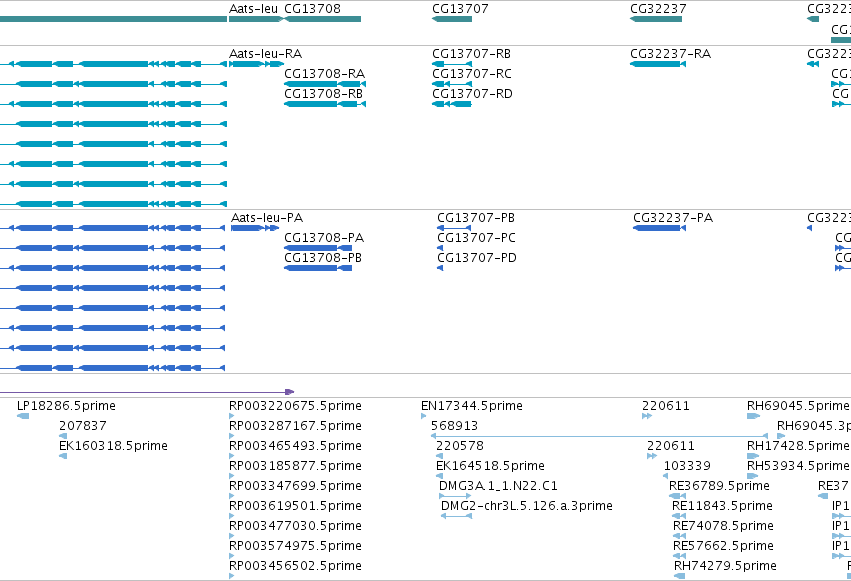Open the RE11843.5prime EST label
Image resolution: width=851 pixels, height=581 pixels.
(722, 506)
